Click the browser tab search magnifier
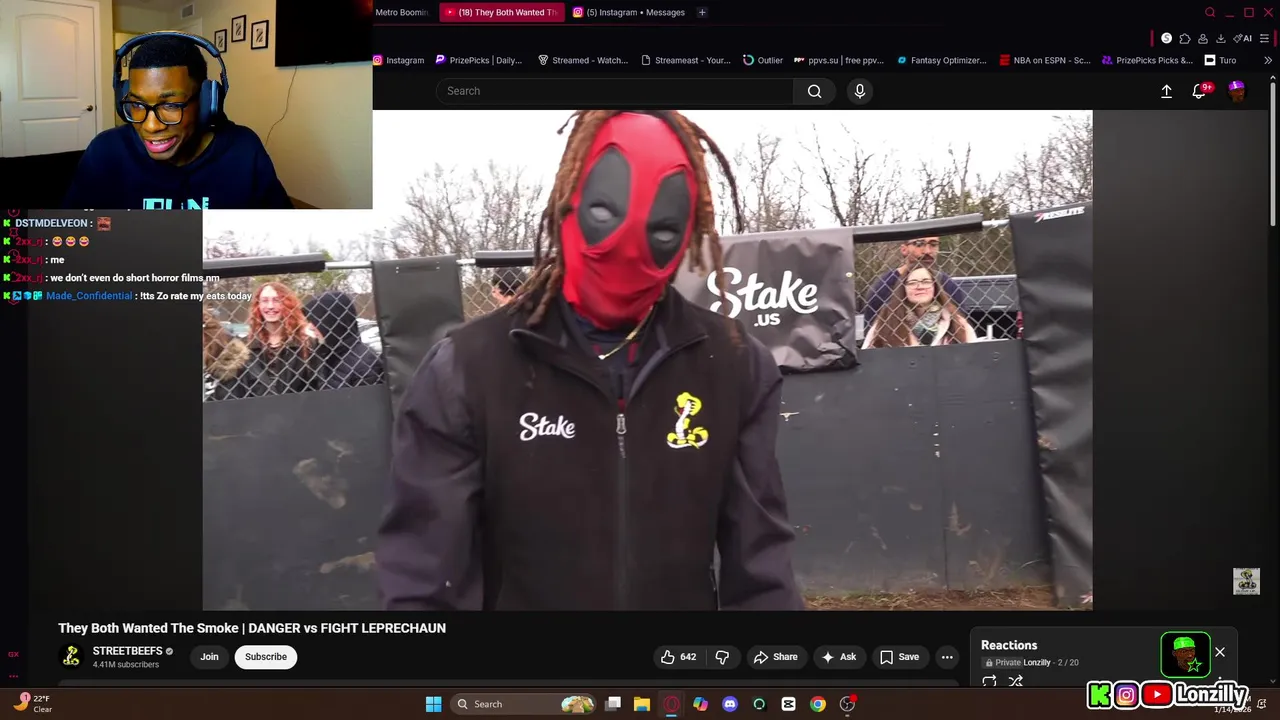This screenshot has height=720, width=1280. (1210, 12)
